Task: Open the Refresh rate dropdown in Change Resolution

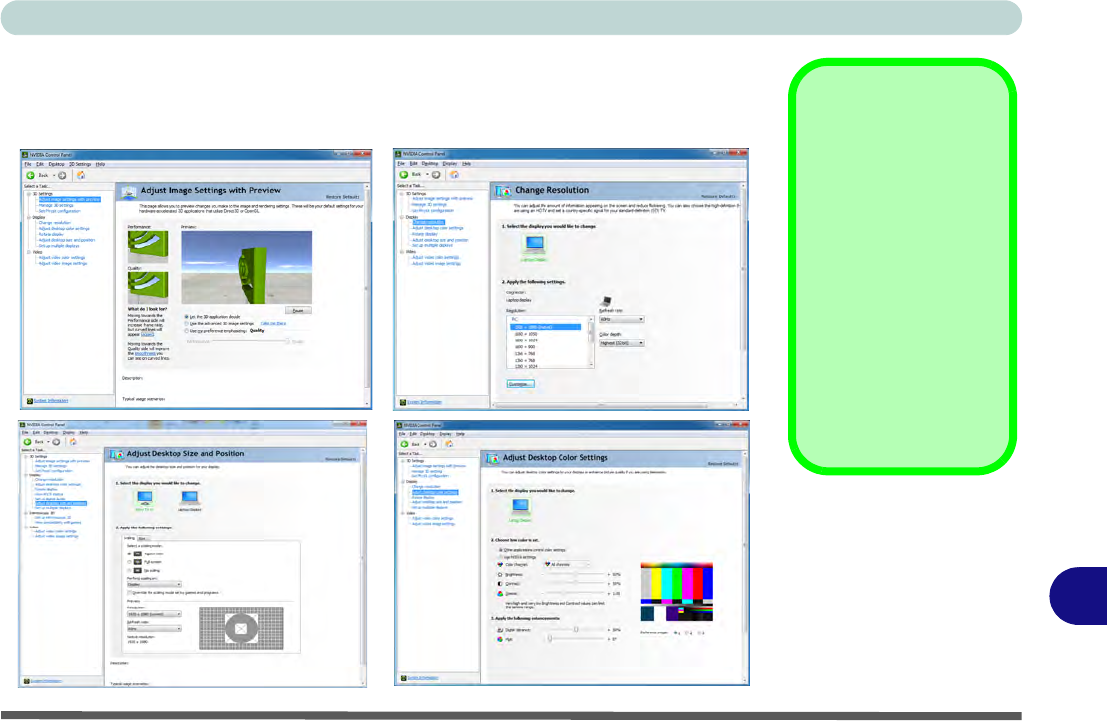Action: 621,320
